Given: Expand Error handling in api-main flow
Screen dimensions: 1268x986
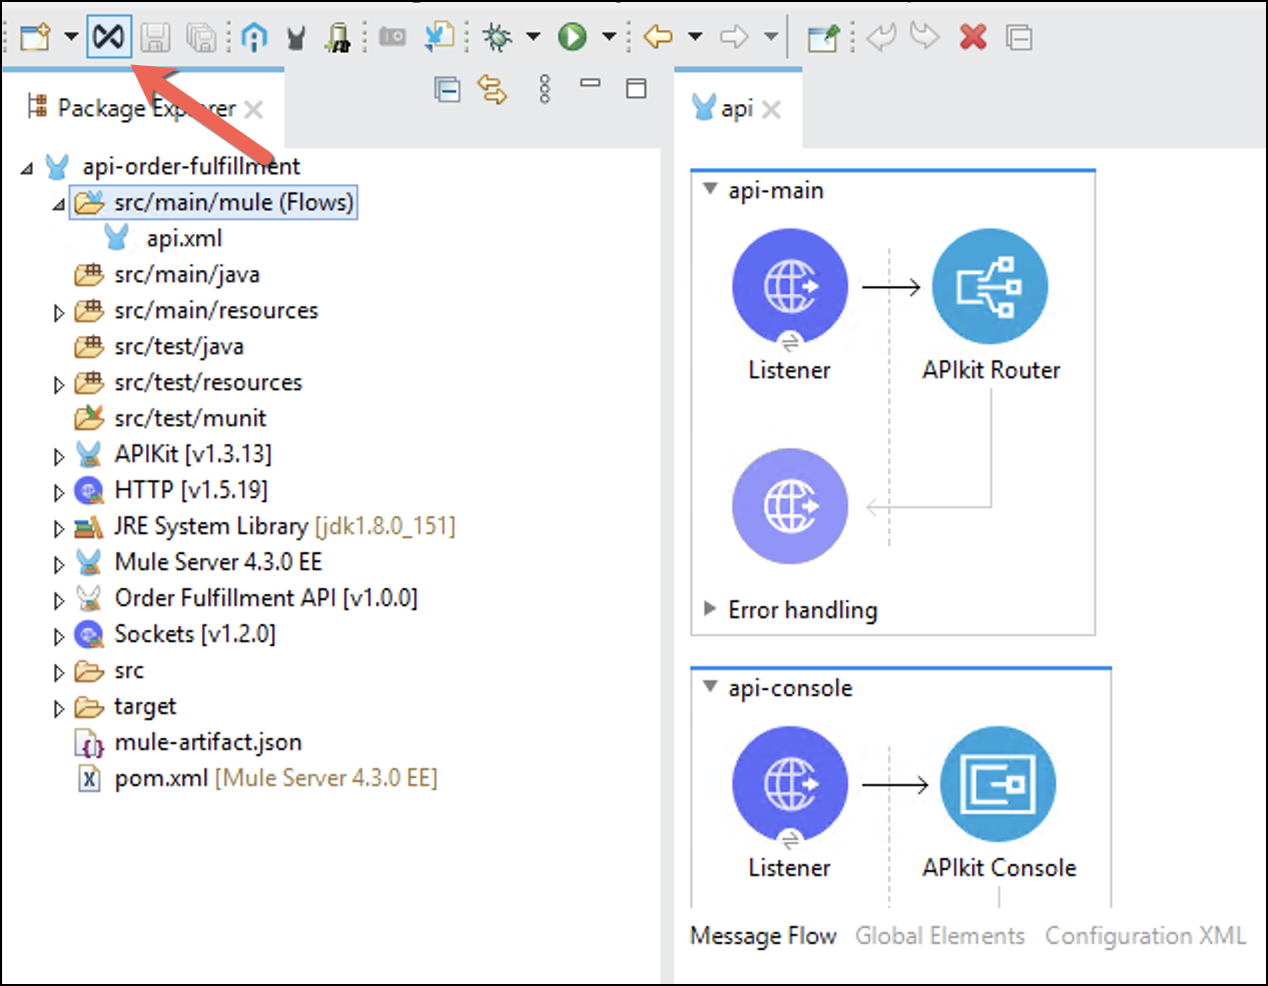Looking at the screenshot, I should click(x=710, y=608).
